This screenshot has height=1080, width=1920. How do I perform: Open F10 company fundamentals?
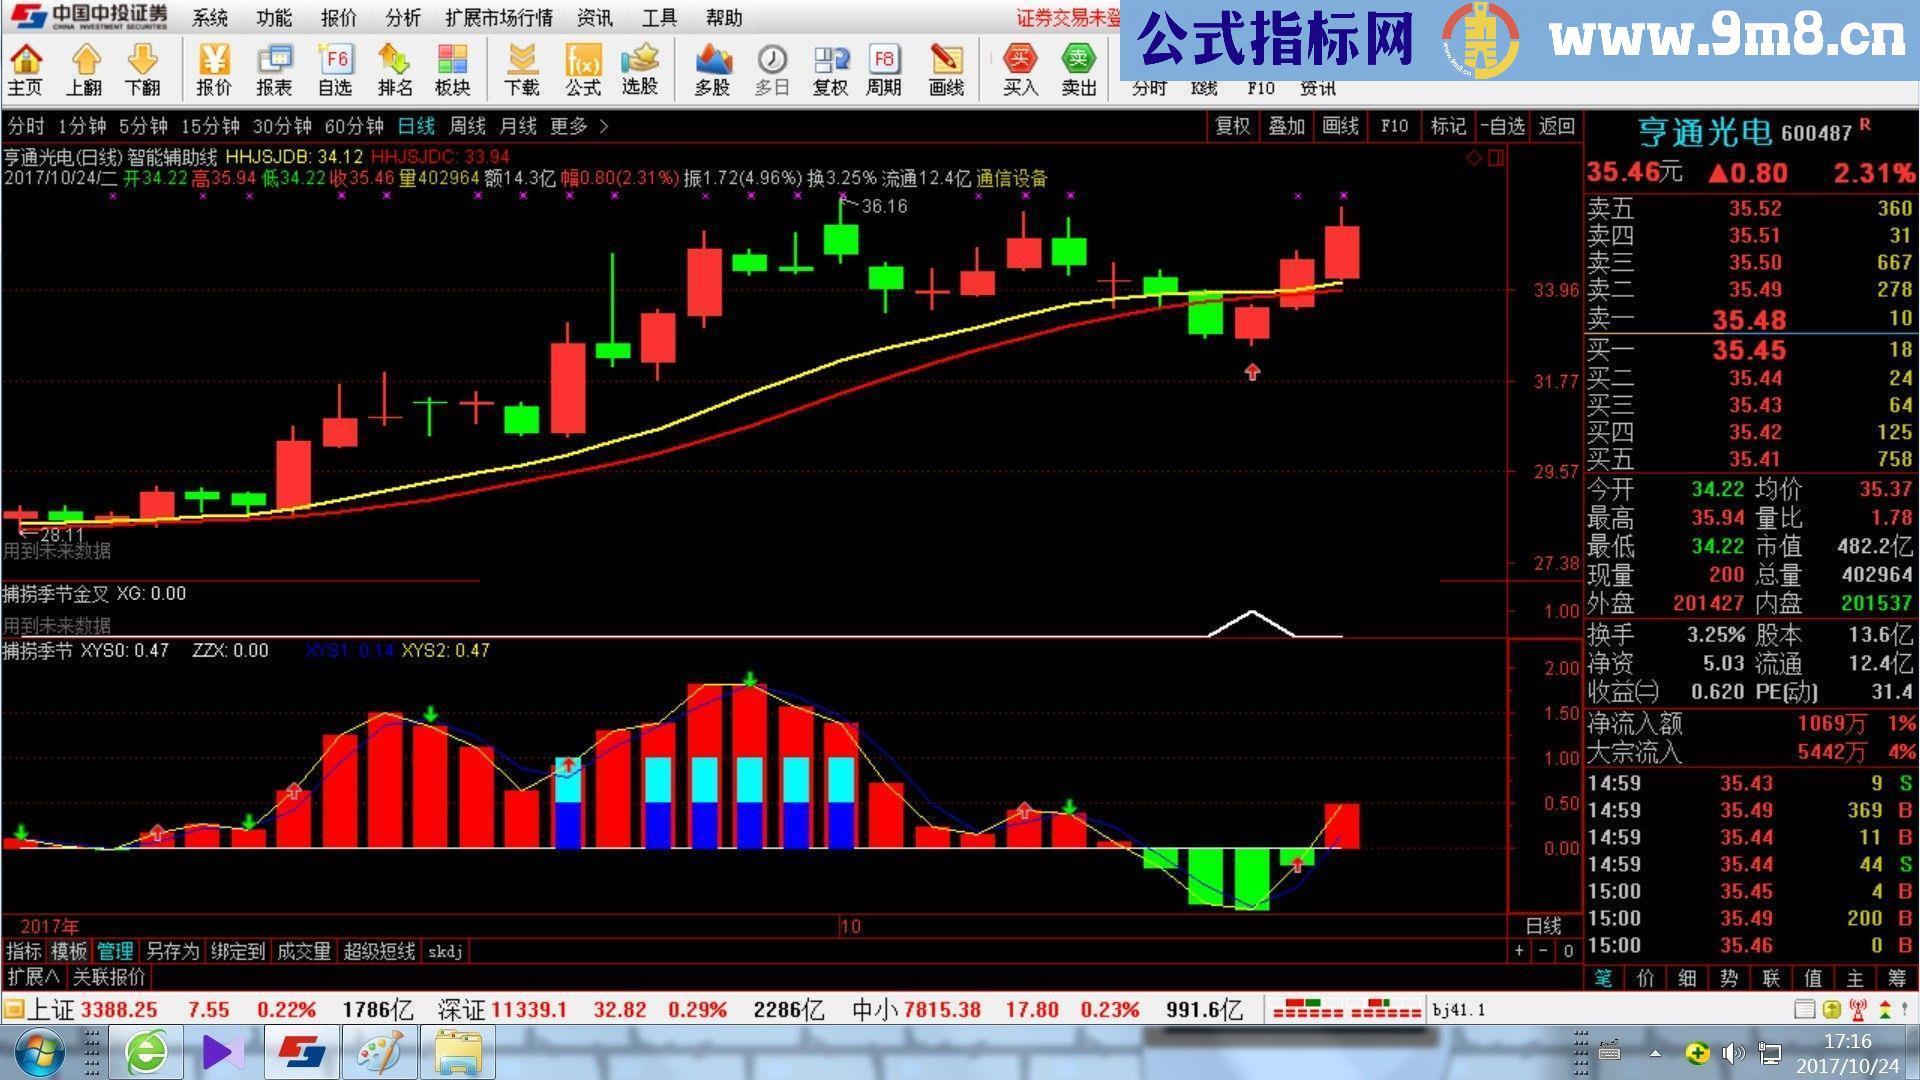[x=1394, y=127]
